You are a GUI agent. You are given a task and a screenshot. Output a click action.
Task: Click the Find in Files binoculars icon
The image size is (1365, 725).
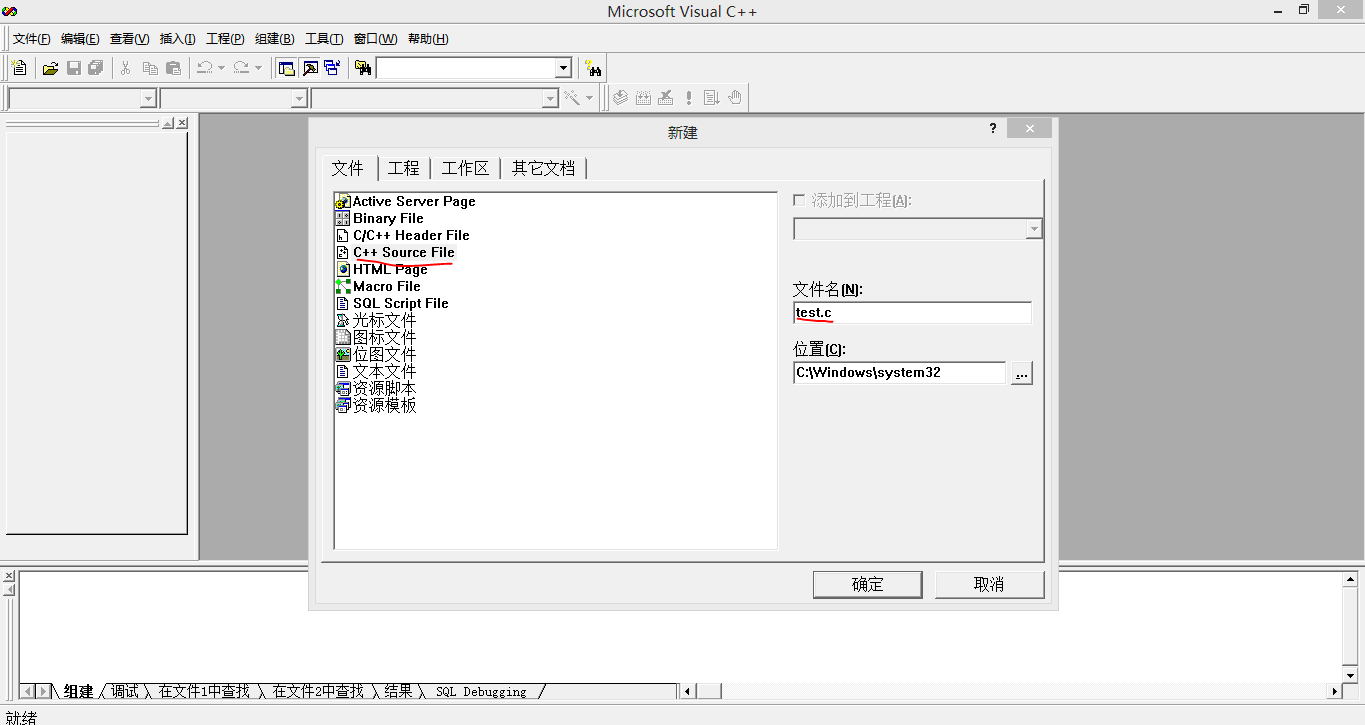click(363, 68)
